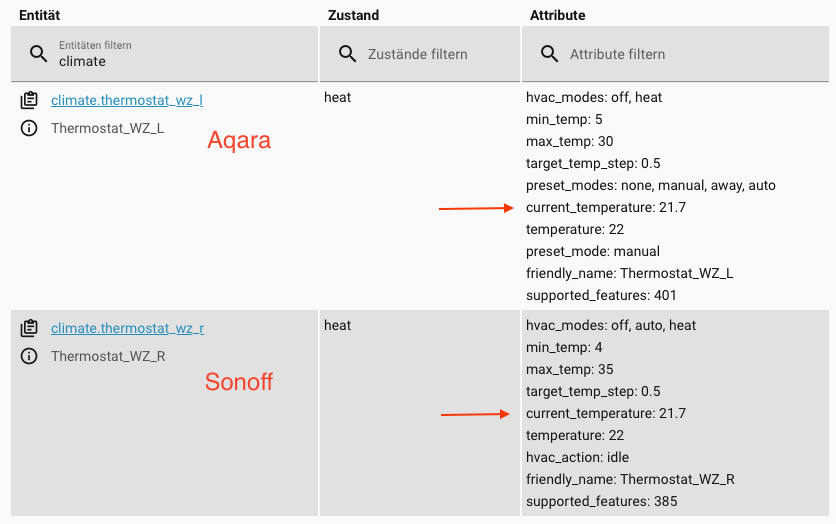Click the magnifier icon beside Zustände filtern

[348, 54]
